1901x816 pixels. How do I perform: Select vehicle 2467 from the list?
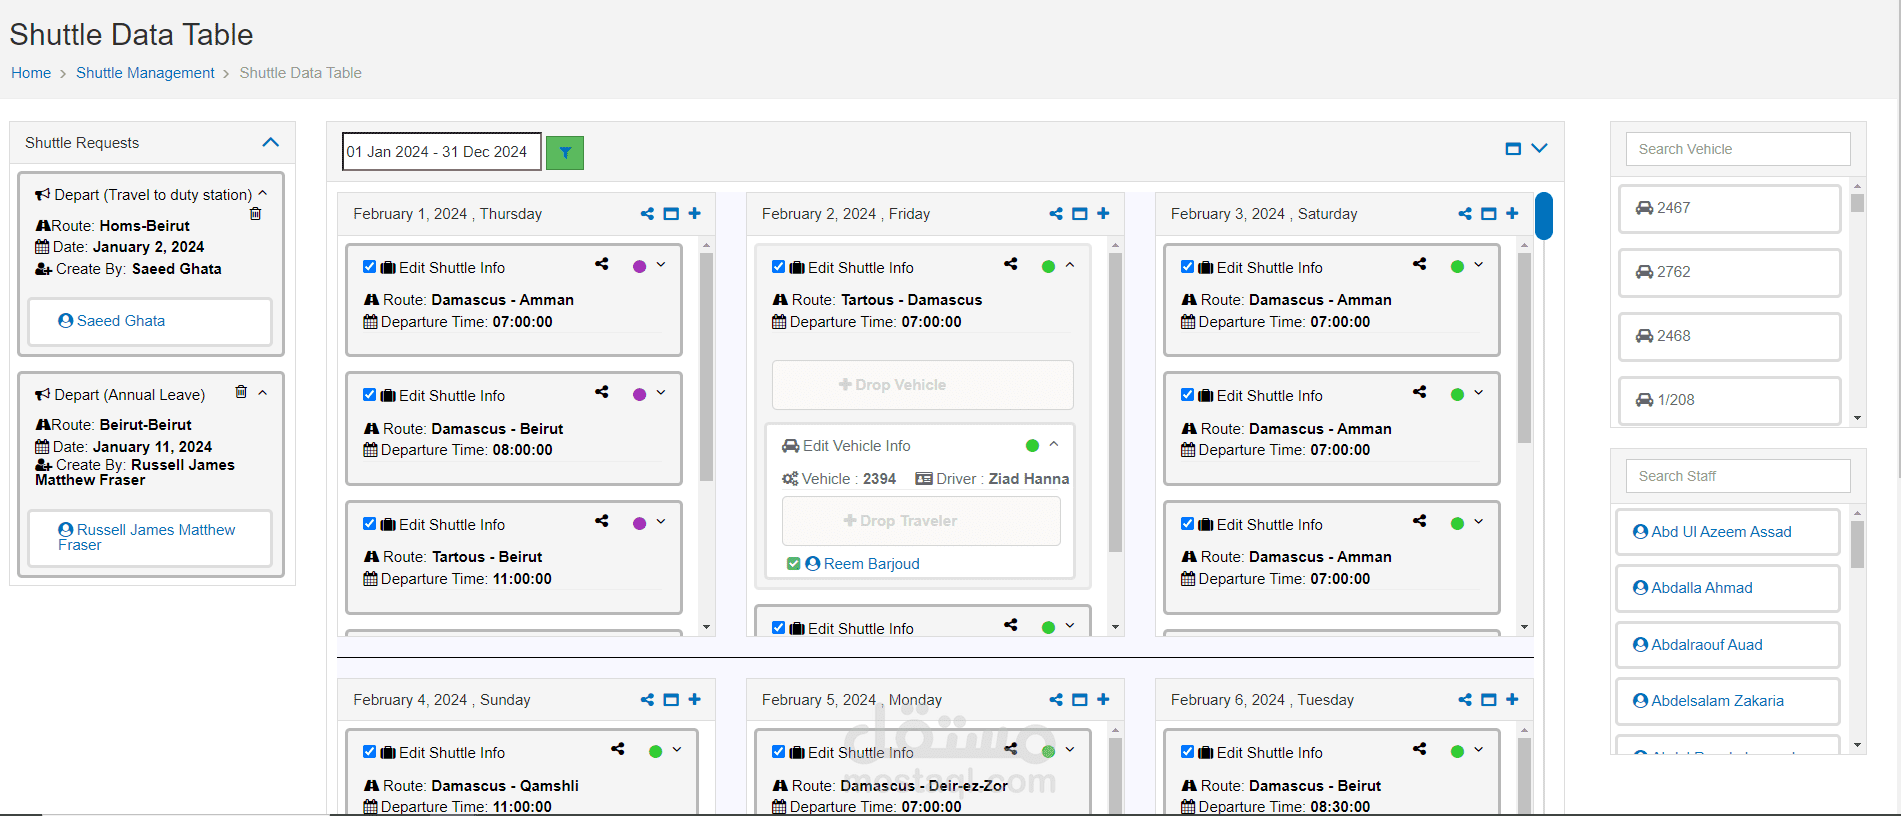[1729, 208]
